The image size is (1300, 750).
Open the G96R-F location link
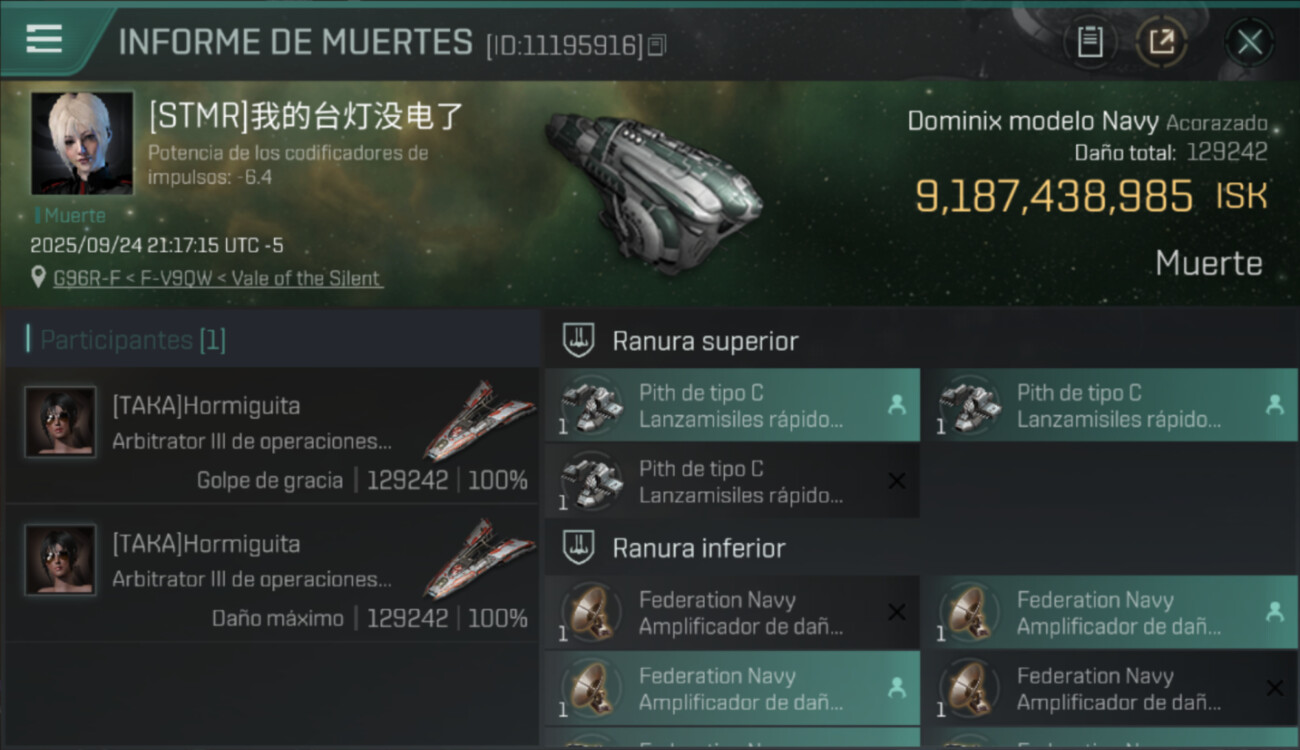click(x=217, y=278)
